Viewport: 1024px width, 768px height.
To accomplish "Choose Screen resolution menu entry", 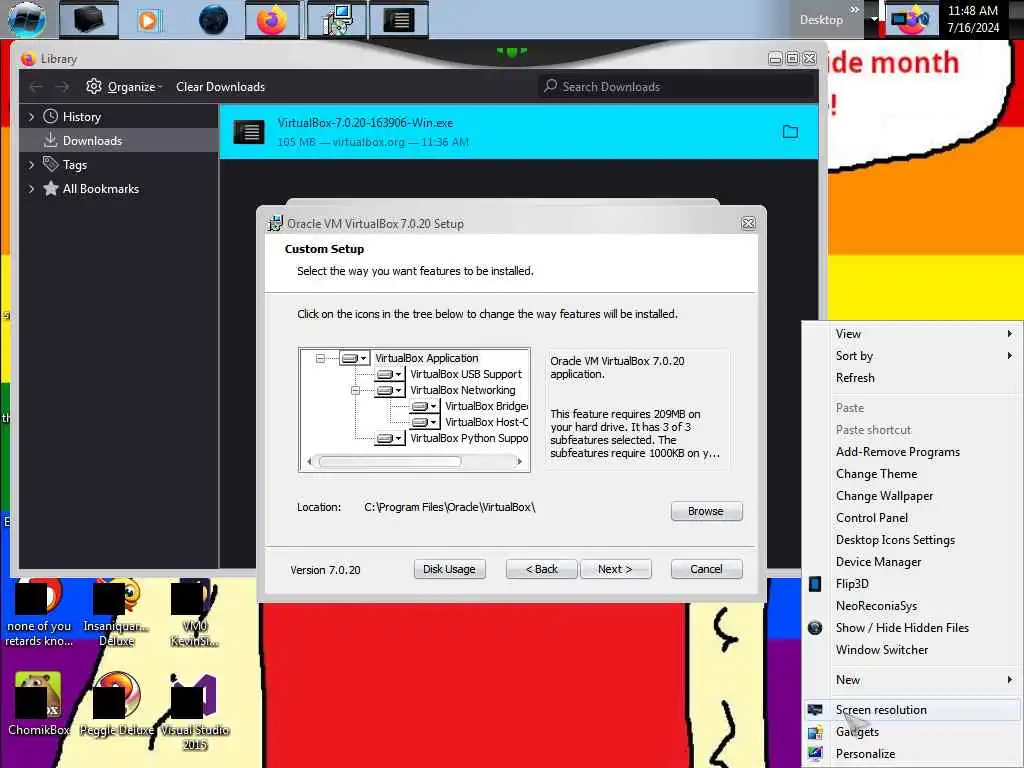I will (x=914, y=710).
